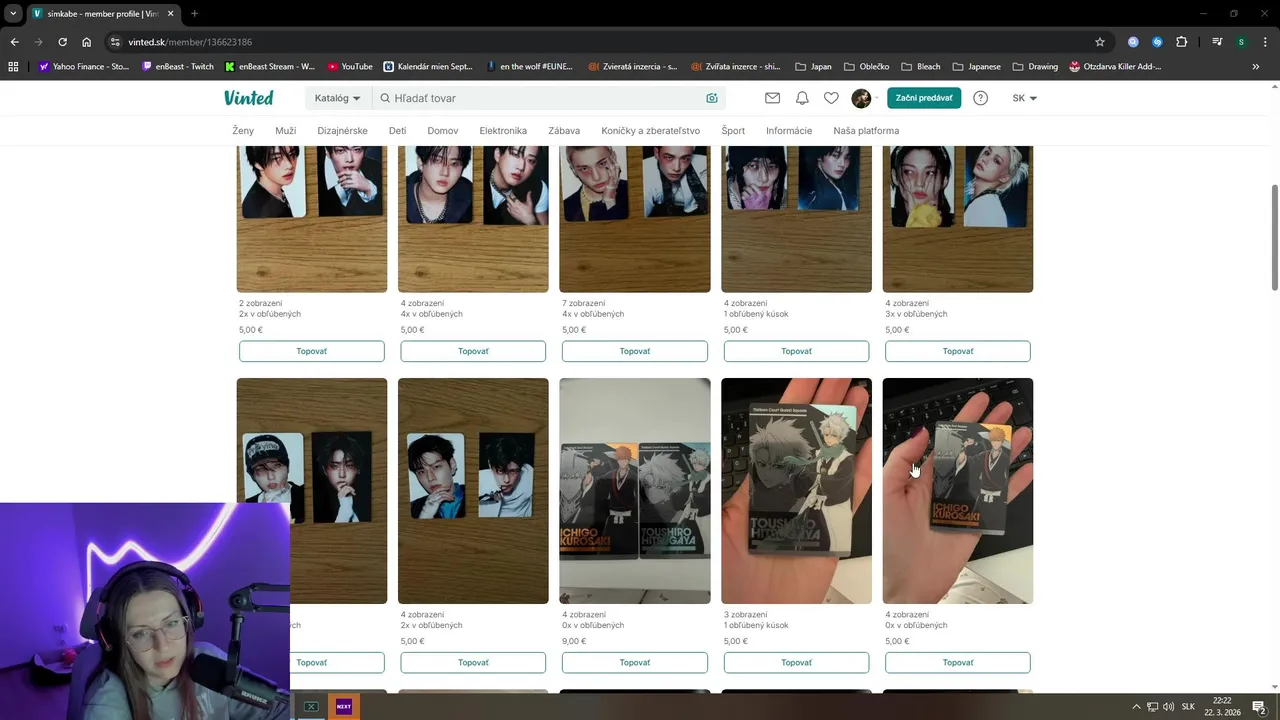Open the Muži category
This screenshot has width=1280, height=720.
[285, 131]
